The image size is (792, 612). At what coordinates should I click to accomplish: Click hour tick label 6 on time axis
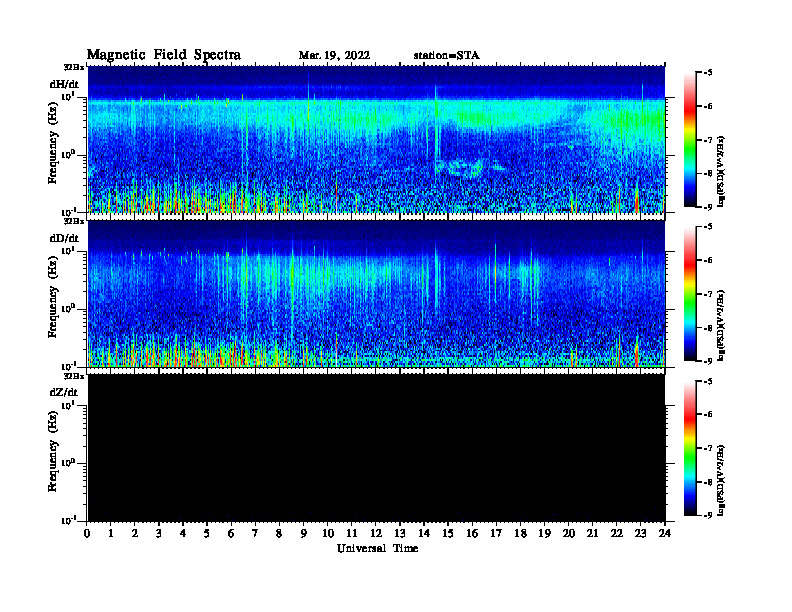pyautogui.click(x=231, y=534)
